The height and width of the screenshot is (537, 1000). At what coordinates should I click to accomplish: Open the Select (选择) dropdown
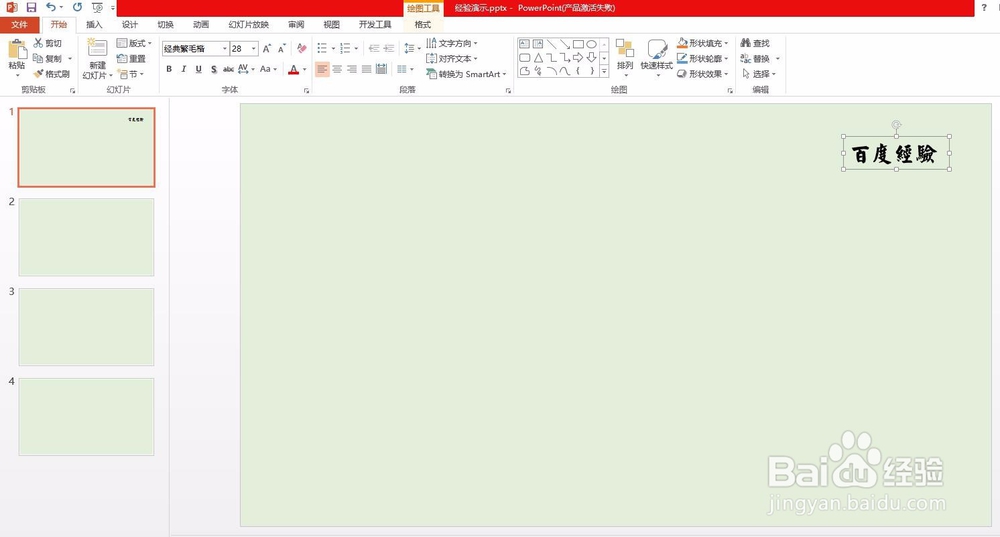pos(759,74)
